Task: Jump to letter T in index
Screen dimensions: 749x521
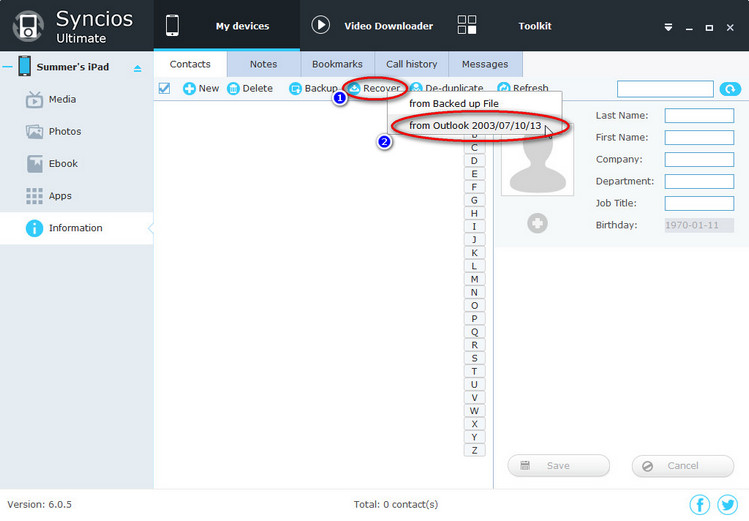Action: pos(474,371)
